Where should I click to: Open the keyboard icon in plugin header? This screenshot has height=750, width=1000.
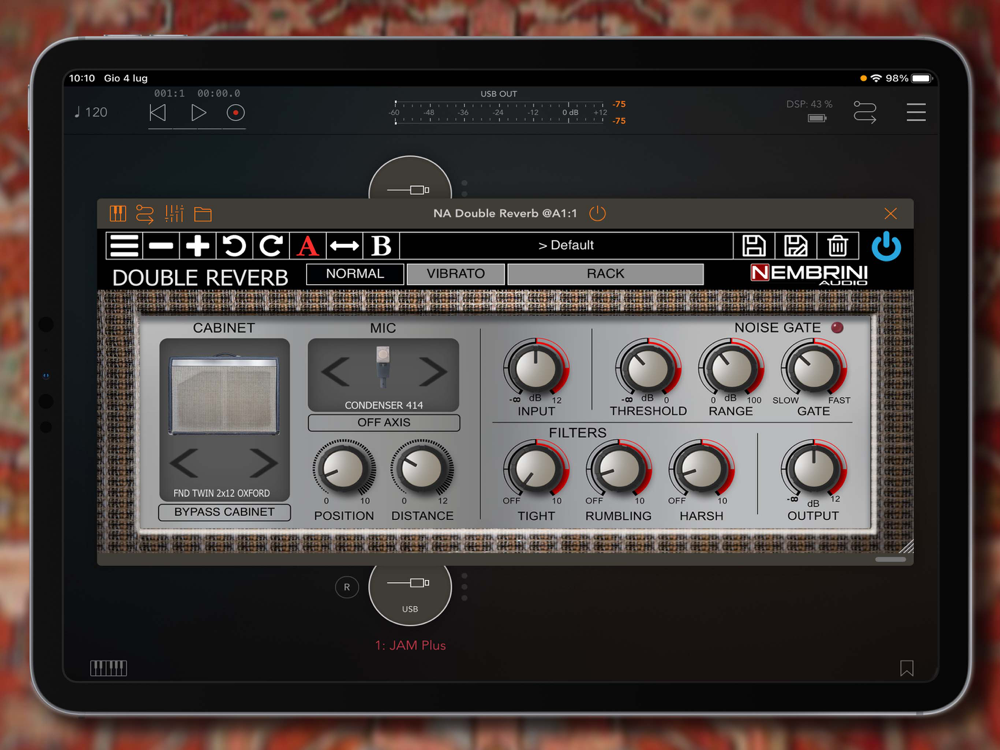click(x=118, y=214)
